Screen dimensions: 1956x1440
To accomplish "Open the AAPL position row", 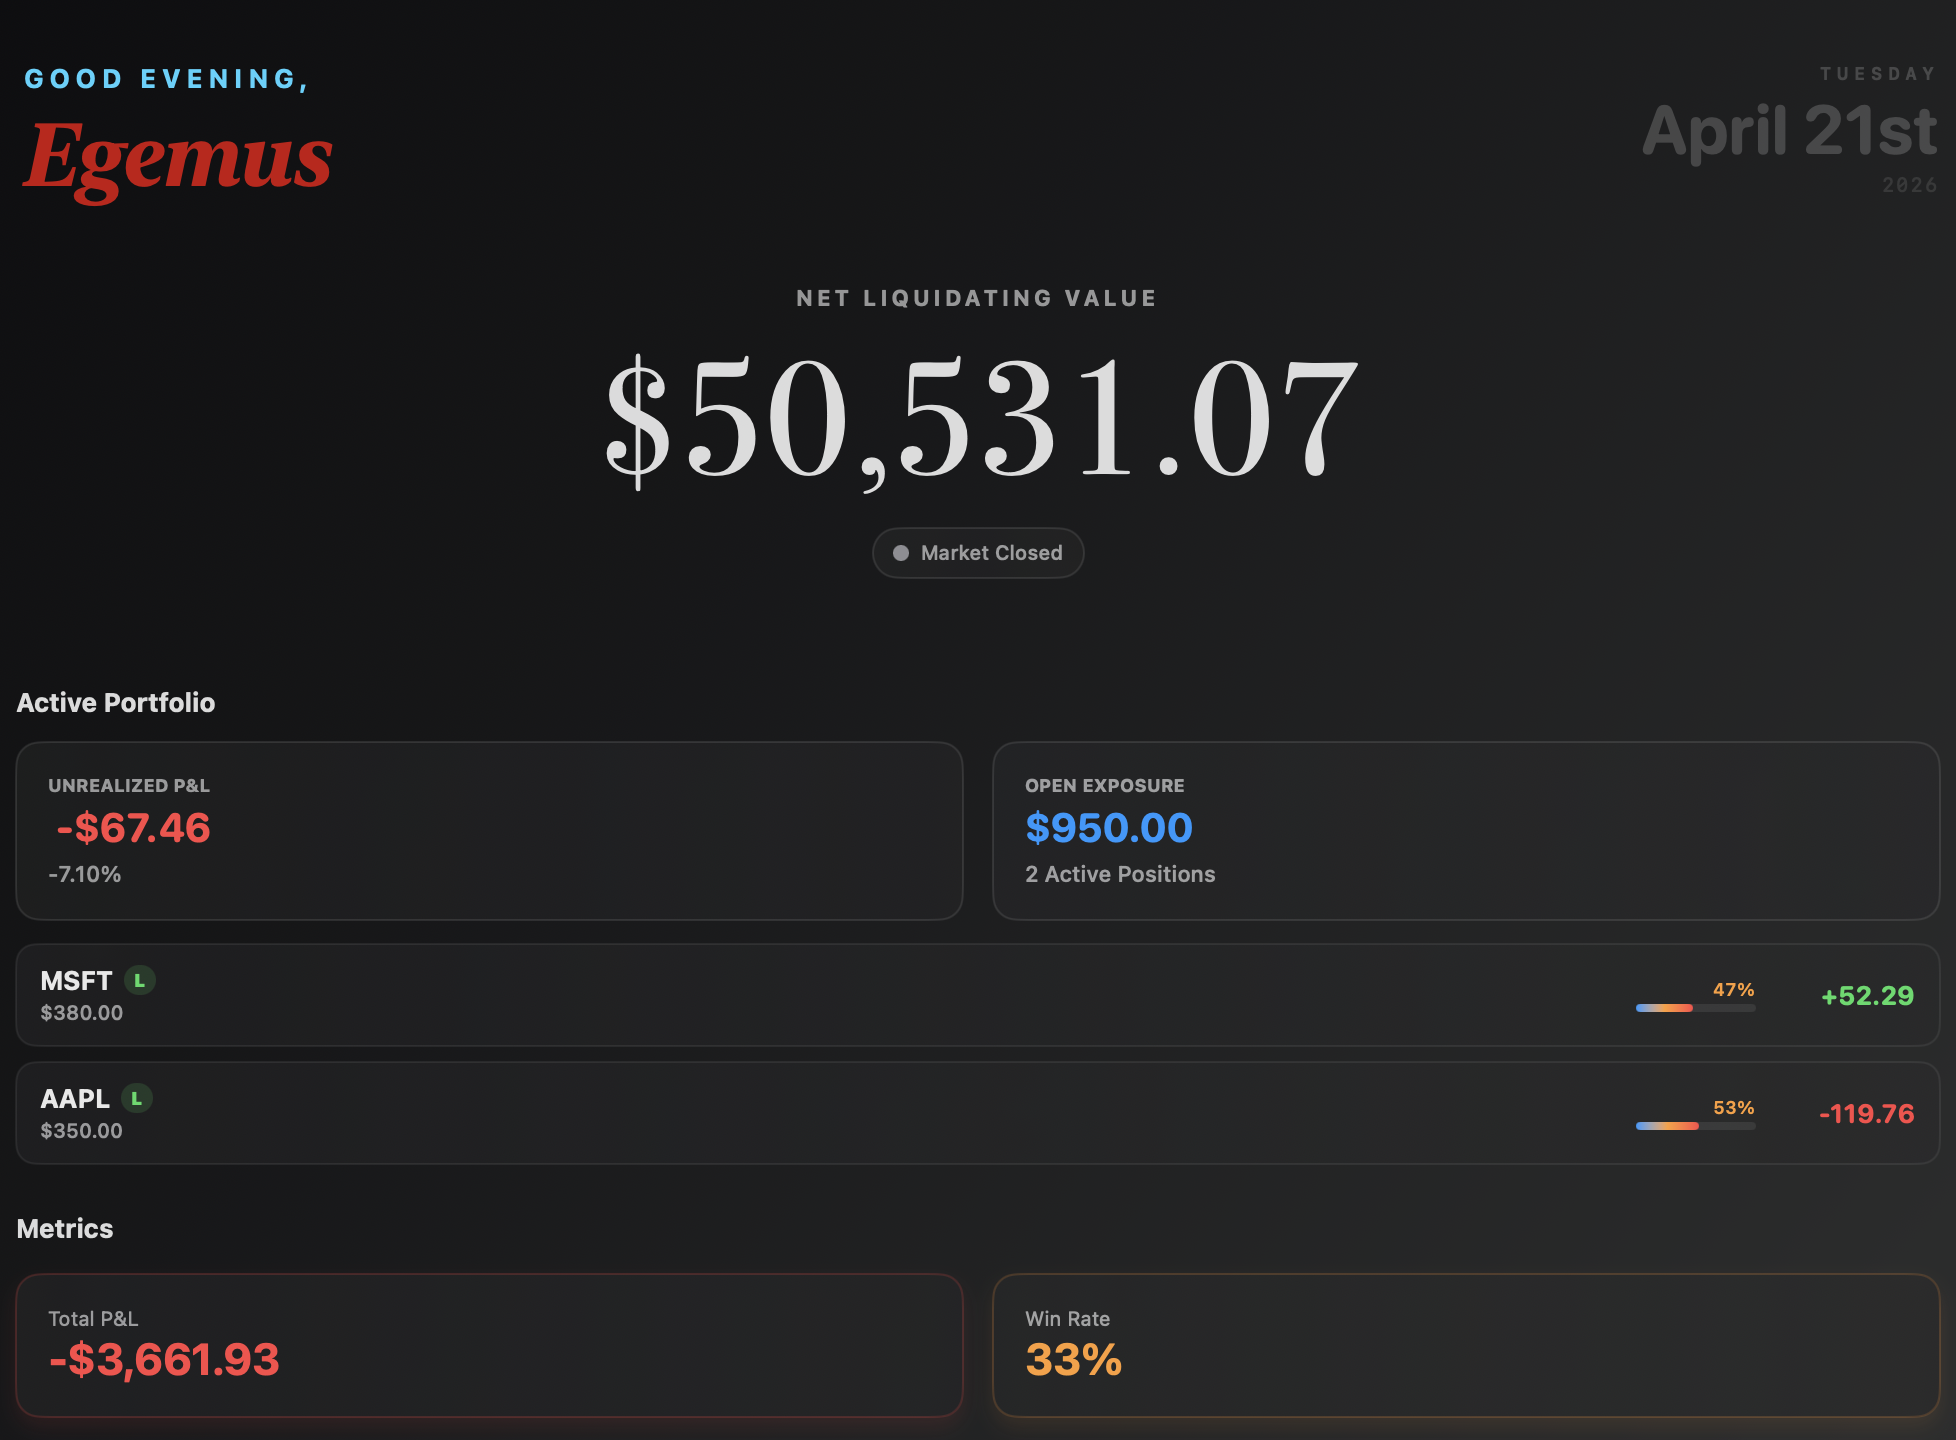I will pos(978,1113).
